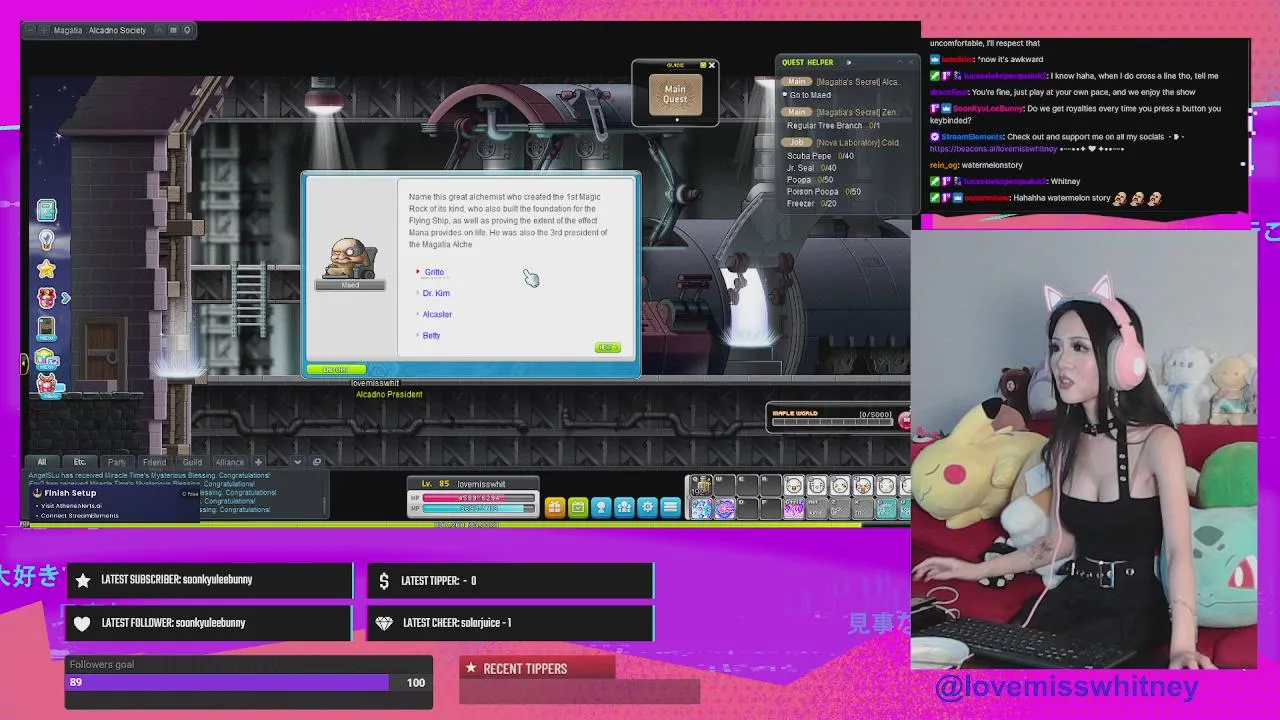
Task: Open the blue character info icon
Action: [601, 507]
